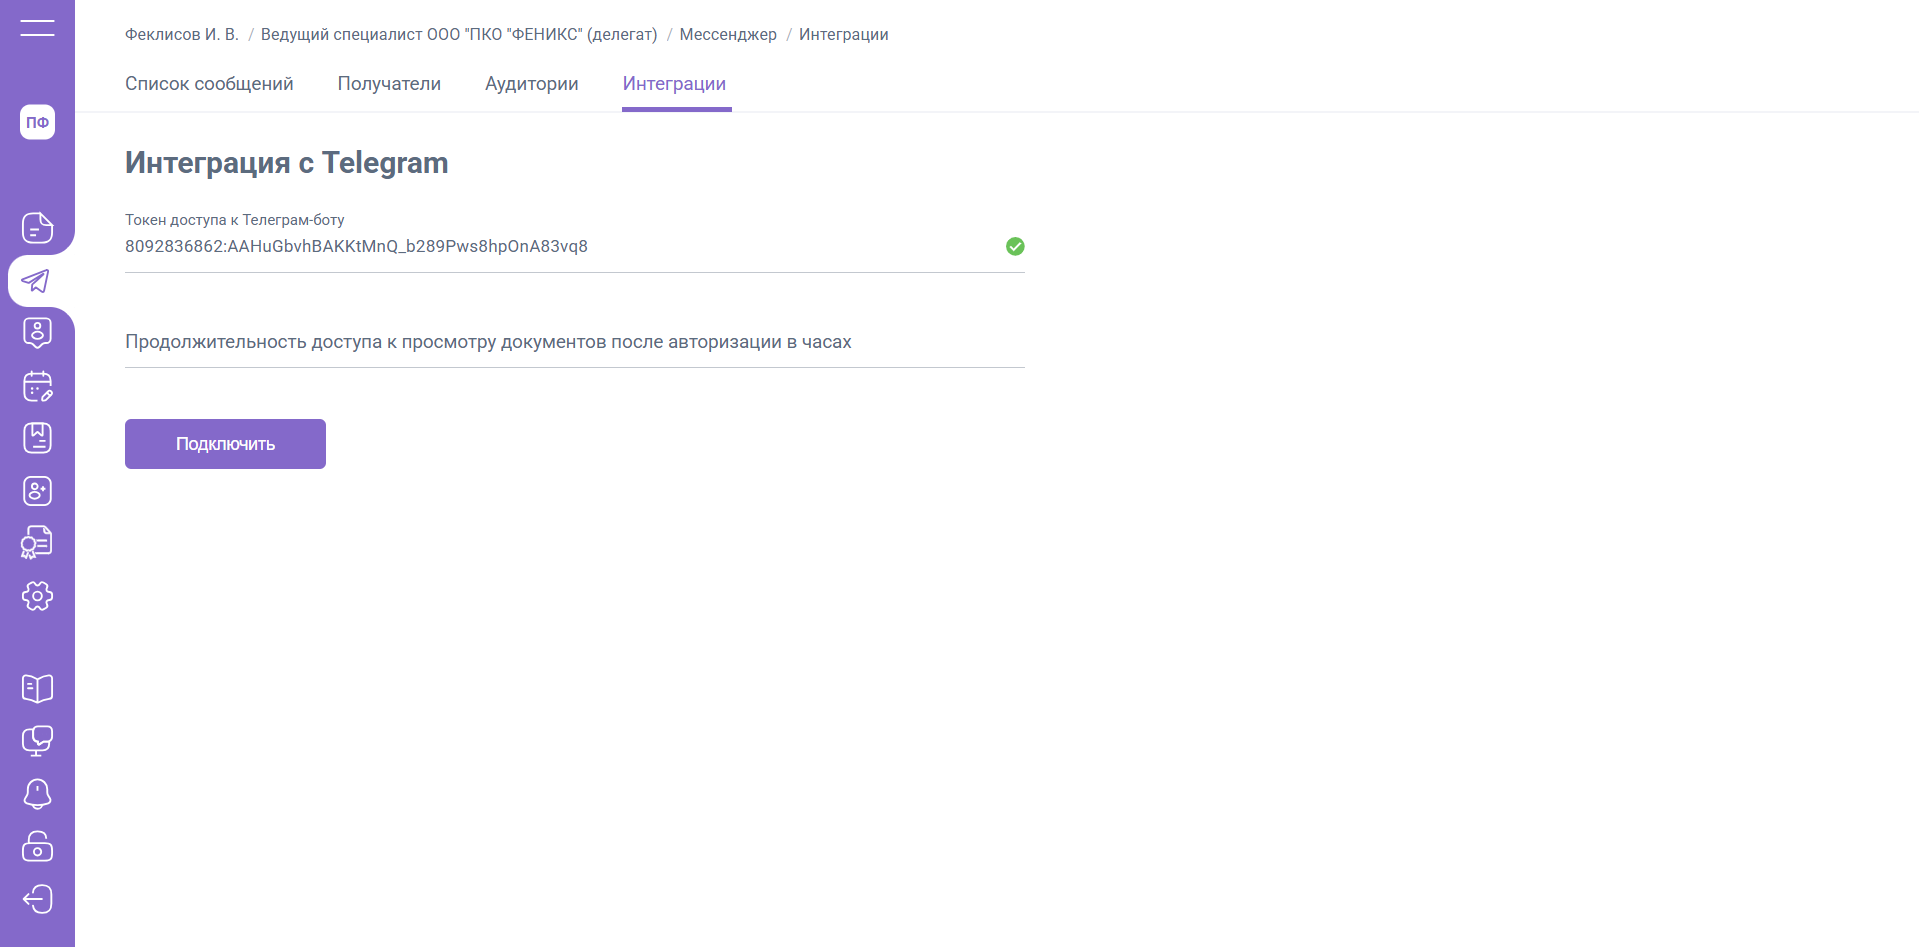Switch to Получатели tab
The height and width of the screenshot is (947, 1919).
389,84
